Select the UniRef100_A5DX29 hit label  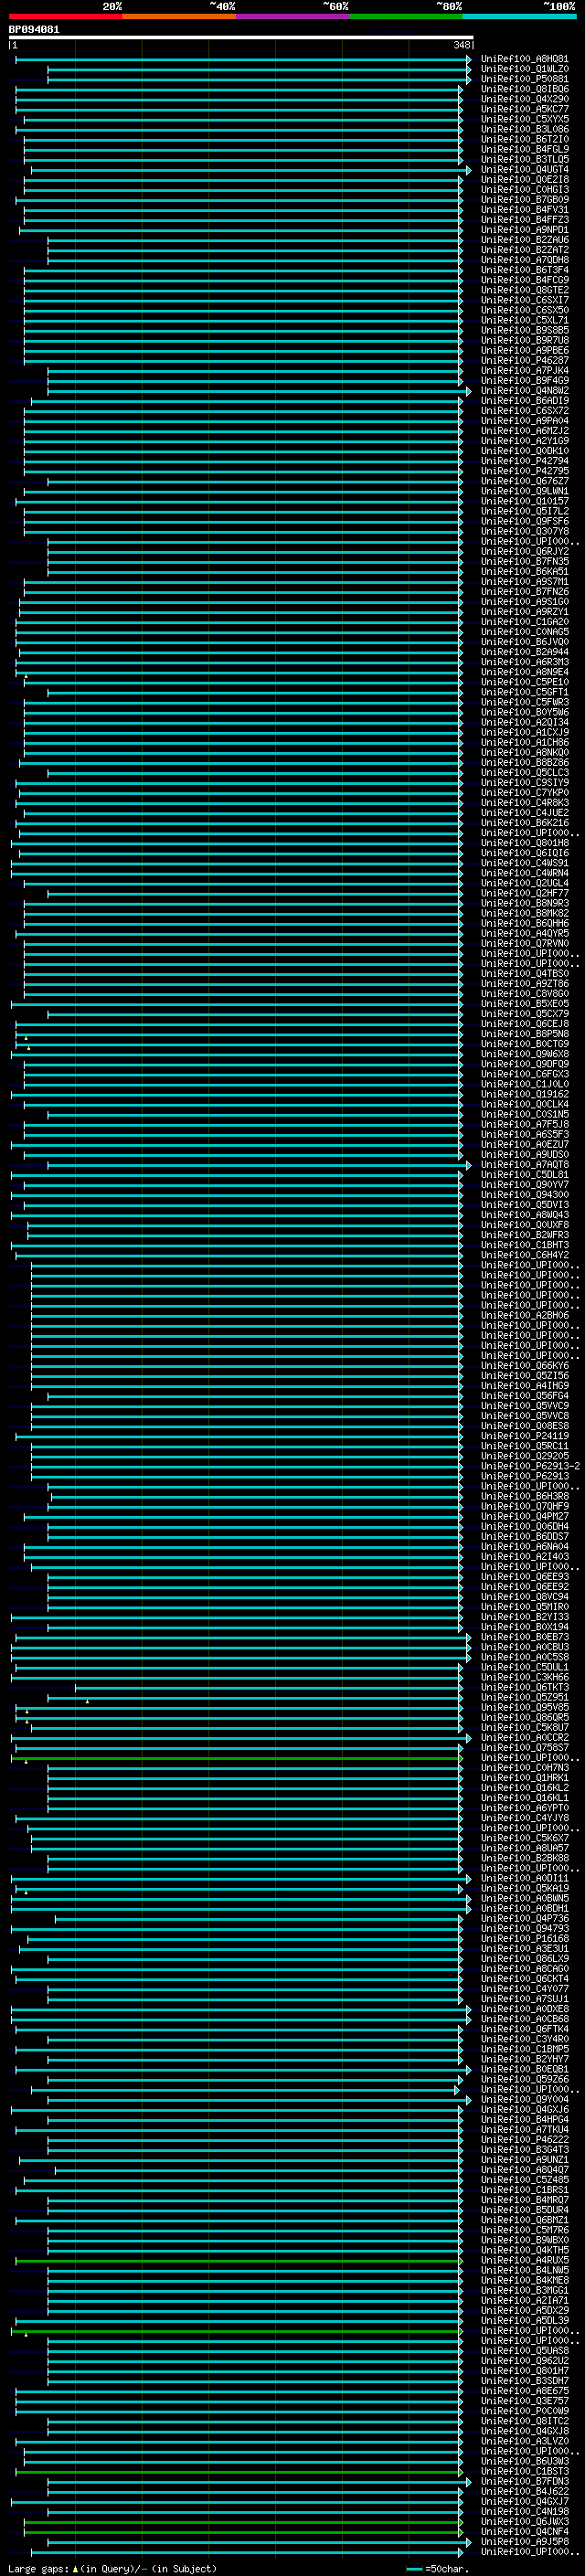pyautogui.click(x=524, y=2310)
